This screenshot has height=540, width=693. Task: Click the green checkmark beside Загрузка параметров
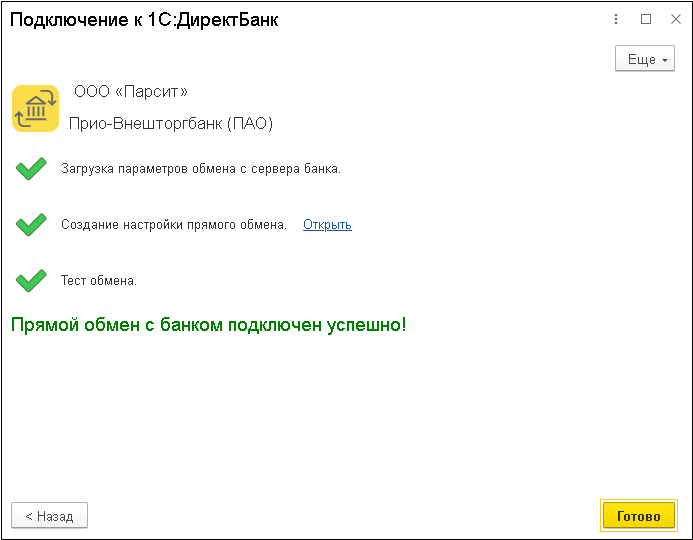point(31,169)
